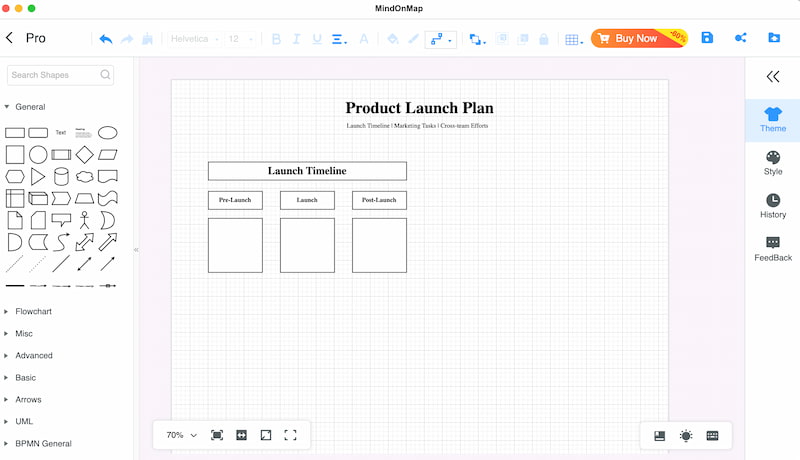Click the redo arrow in toolbar

pos(127,39)
